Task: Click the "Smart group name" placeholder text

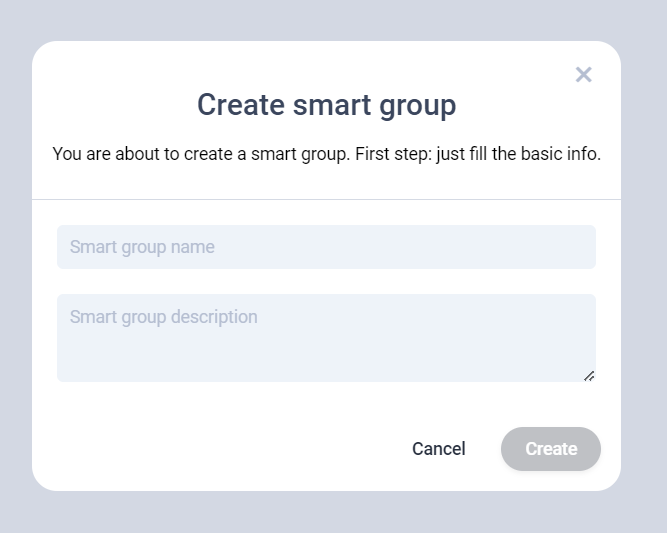Action: pyautogui.click(x=142, y=247)
